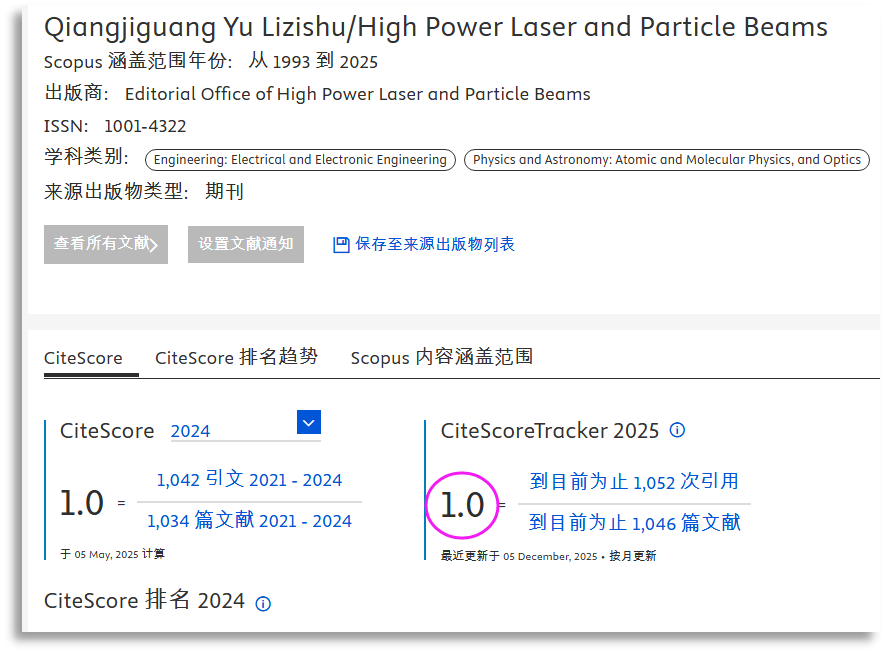Image resolution: width=887 pixels, height=653 pixels.
Task: Click the ISSN number 1001-4322
Action: point(145,126)
